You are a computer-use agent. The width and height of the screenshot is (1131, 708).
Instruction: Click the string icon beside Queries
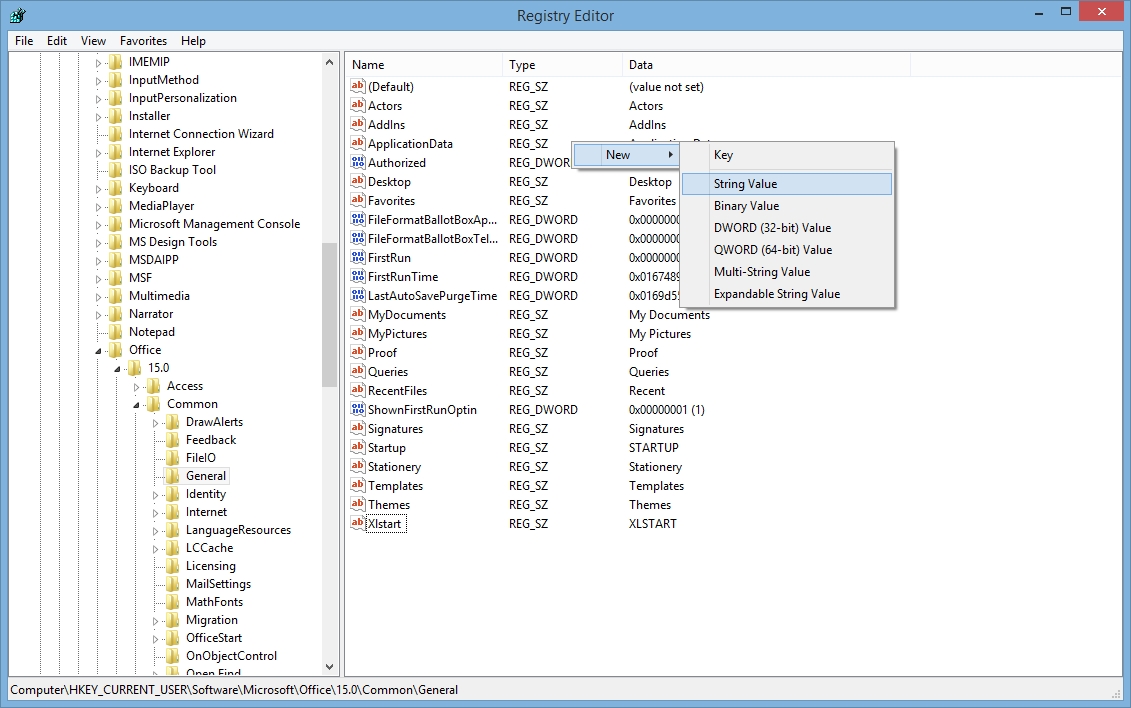[x=358, y=371]
